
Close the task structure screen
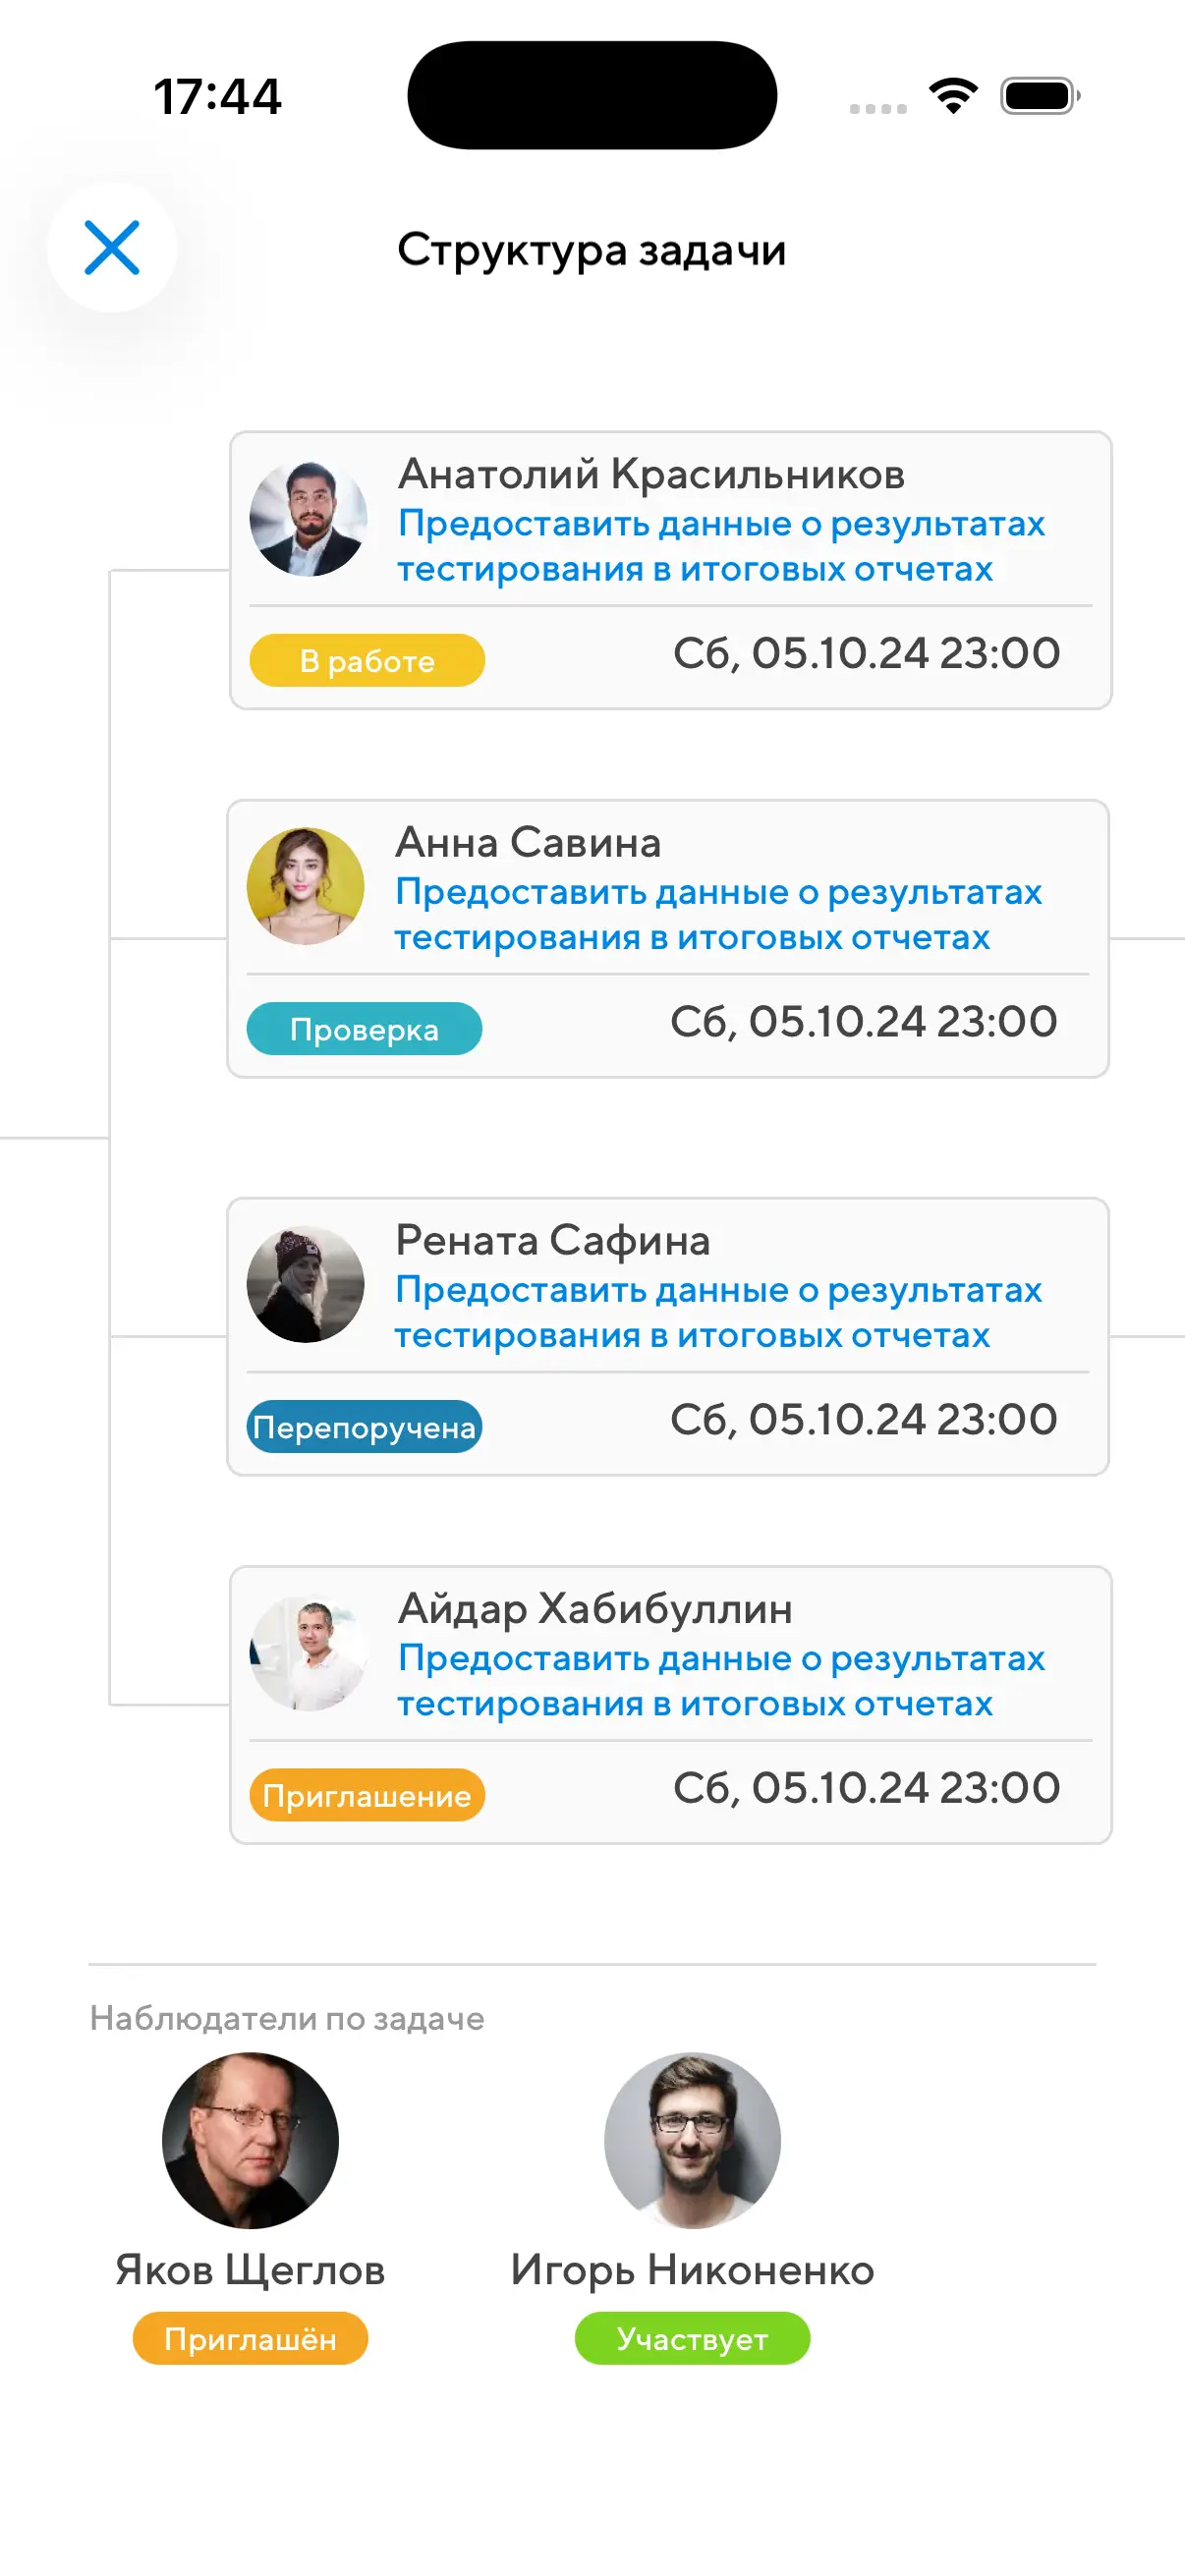[112, 247]
